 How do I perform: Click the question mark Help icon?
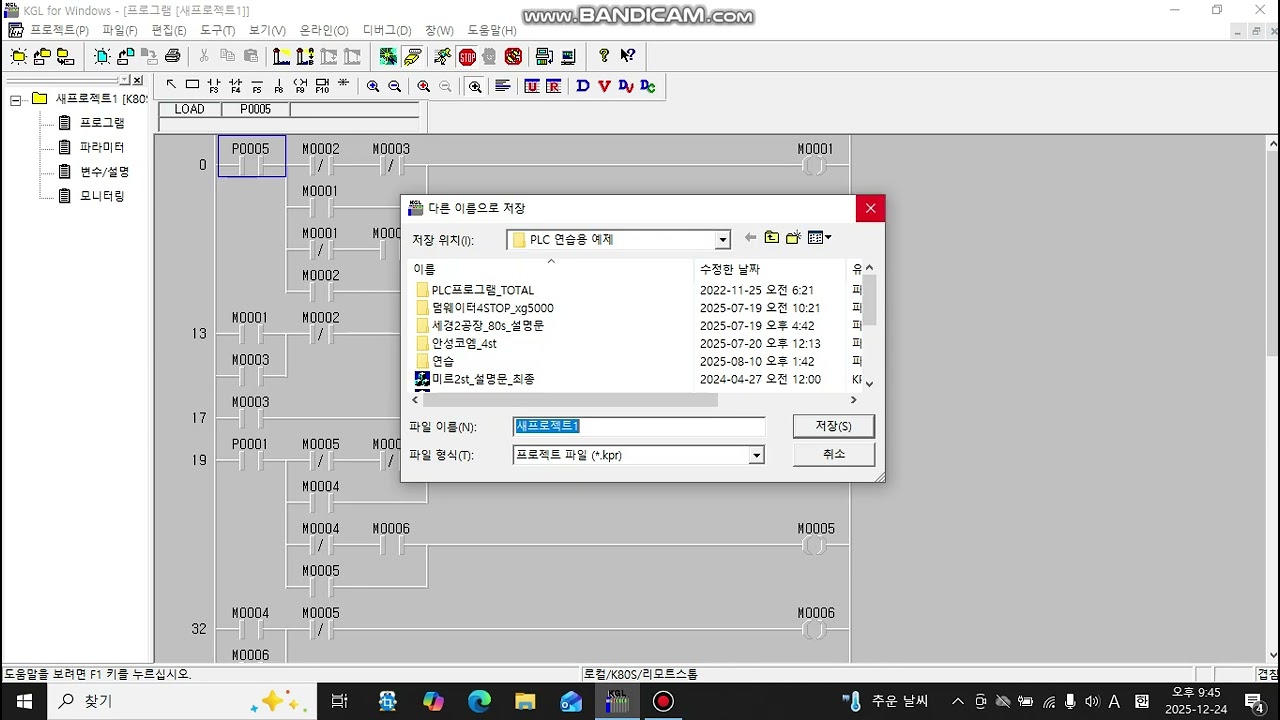pos(604,56)
